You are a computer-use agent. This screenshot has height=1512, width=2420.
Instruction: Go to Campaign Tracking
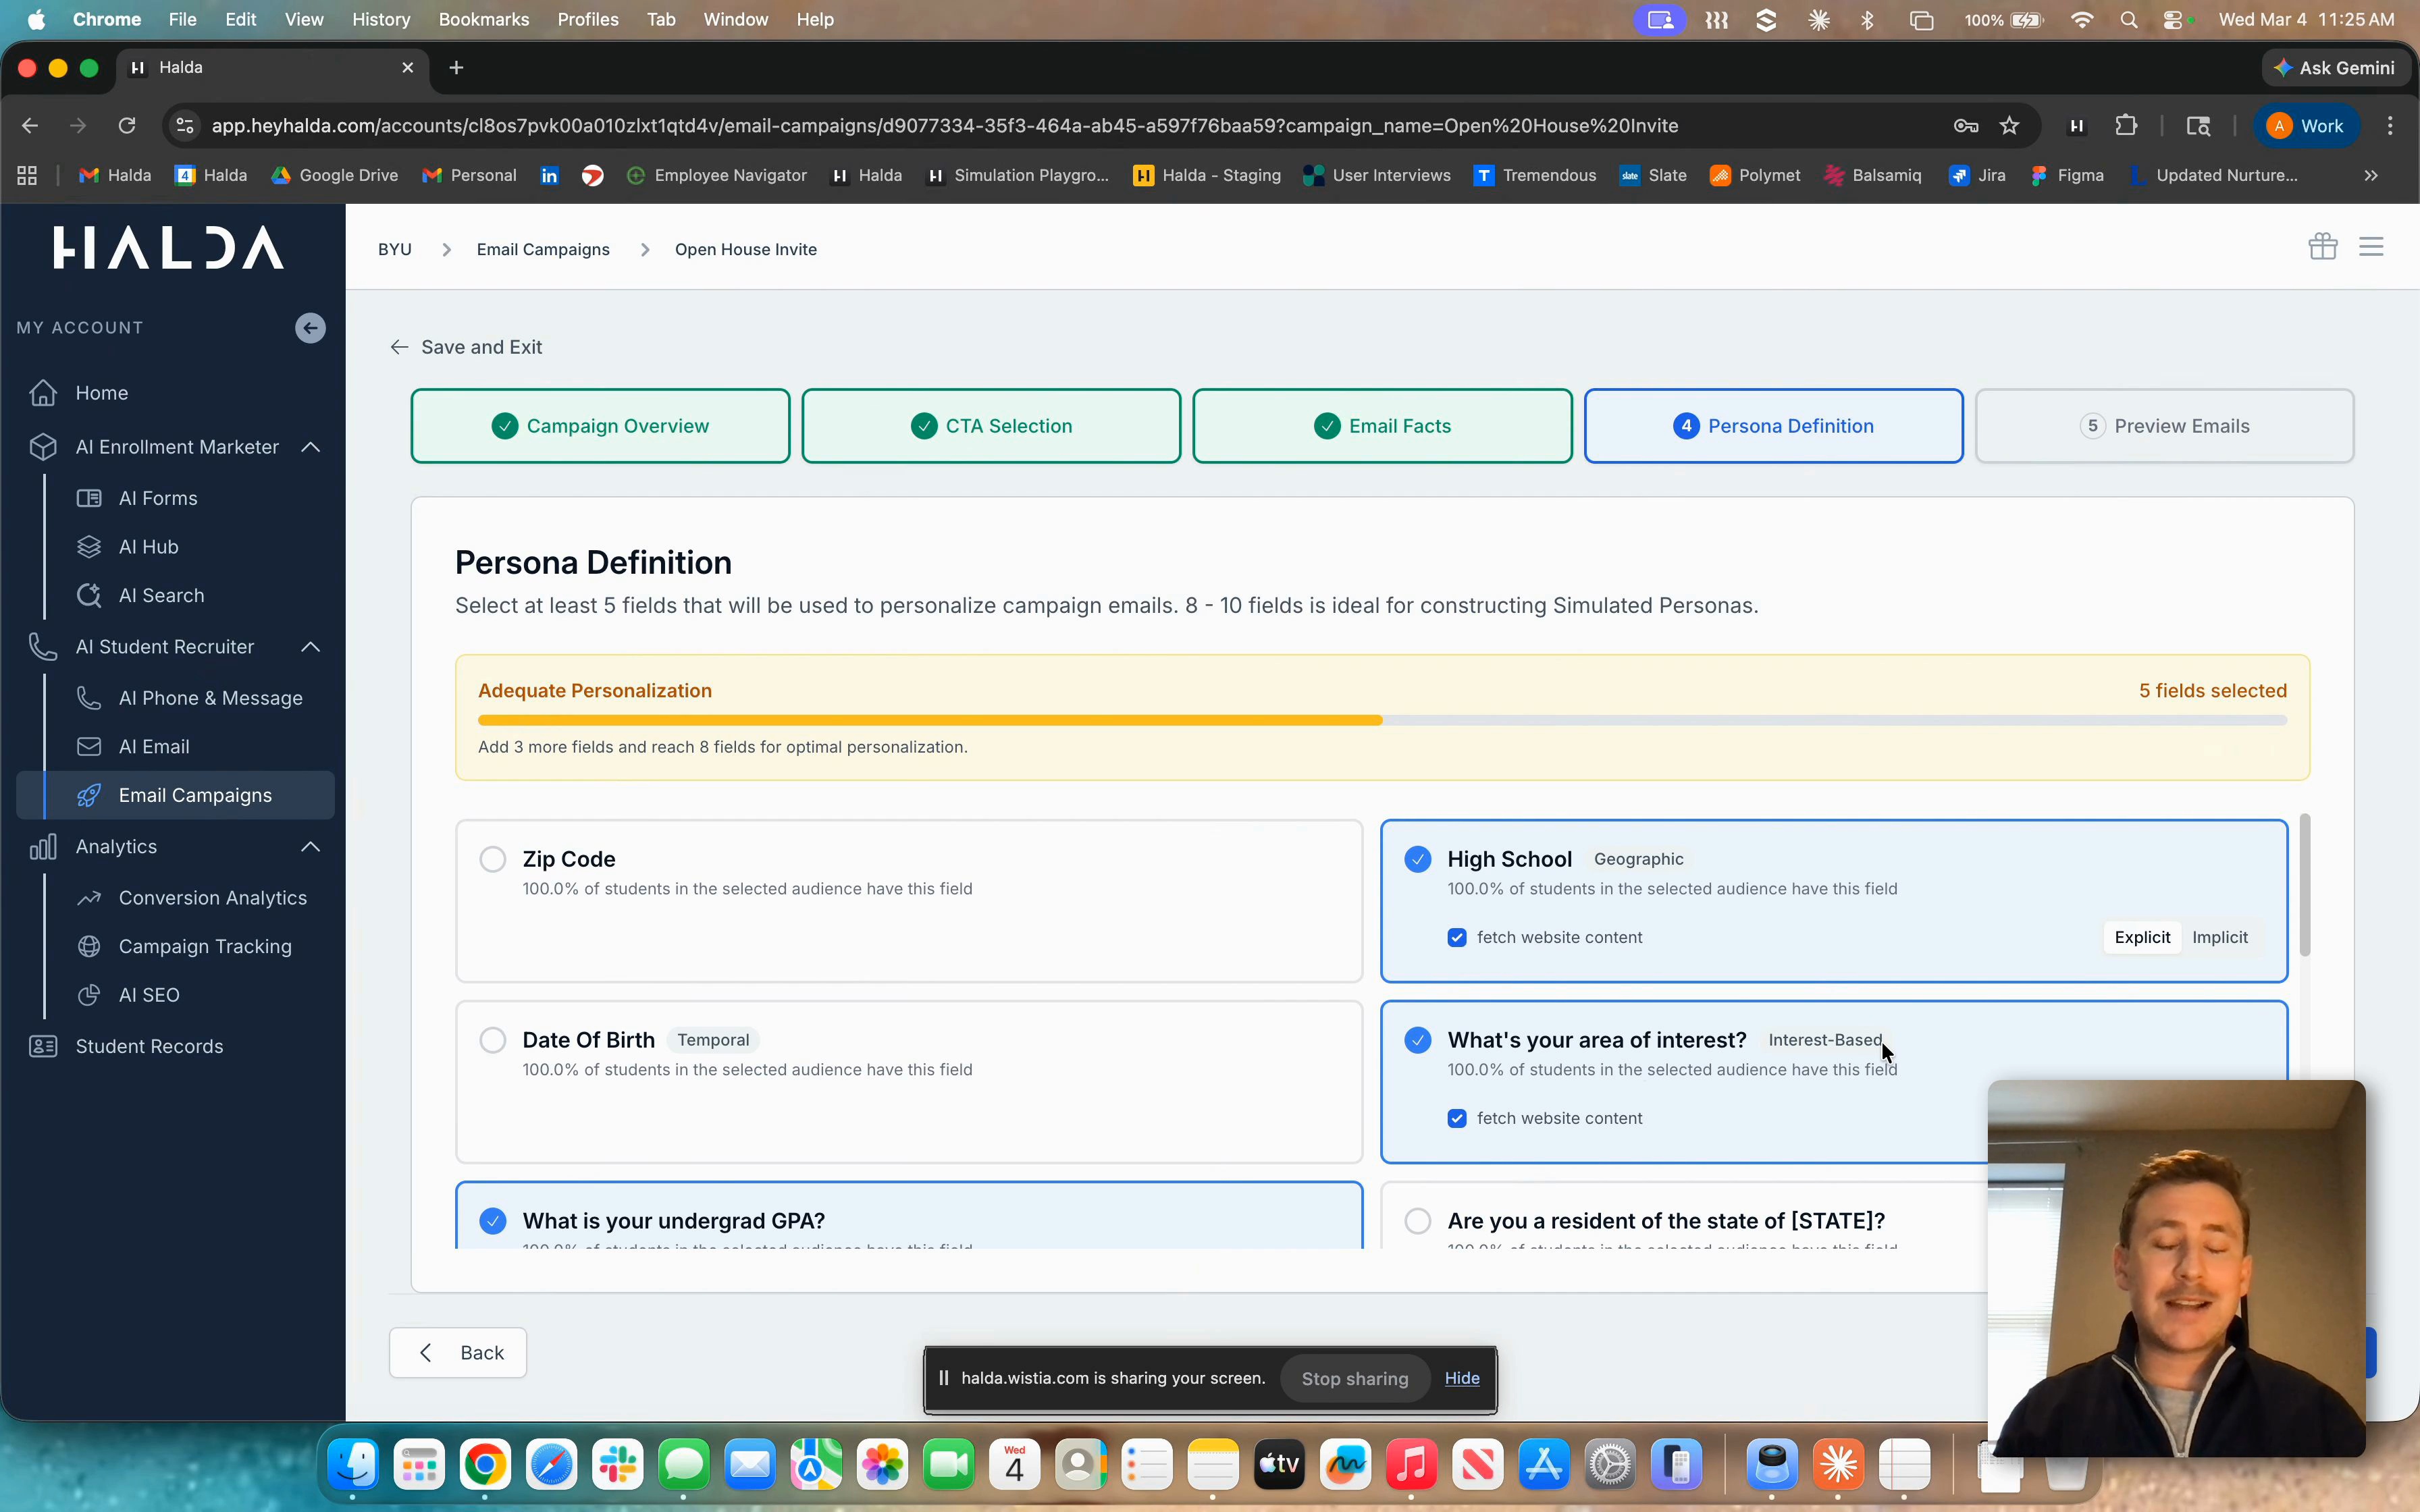205,946
